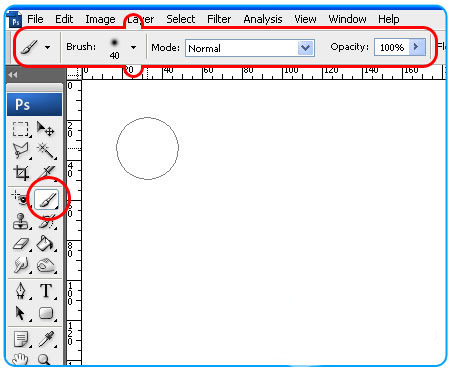Select the Eraser tool
The height and width of the screenshot is (370, 450).
[21, 244]
